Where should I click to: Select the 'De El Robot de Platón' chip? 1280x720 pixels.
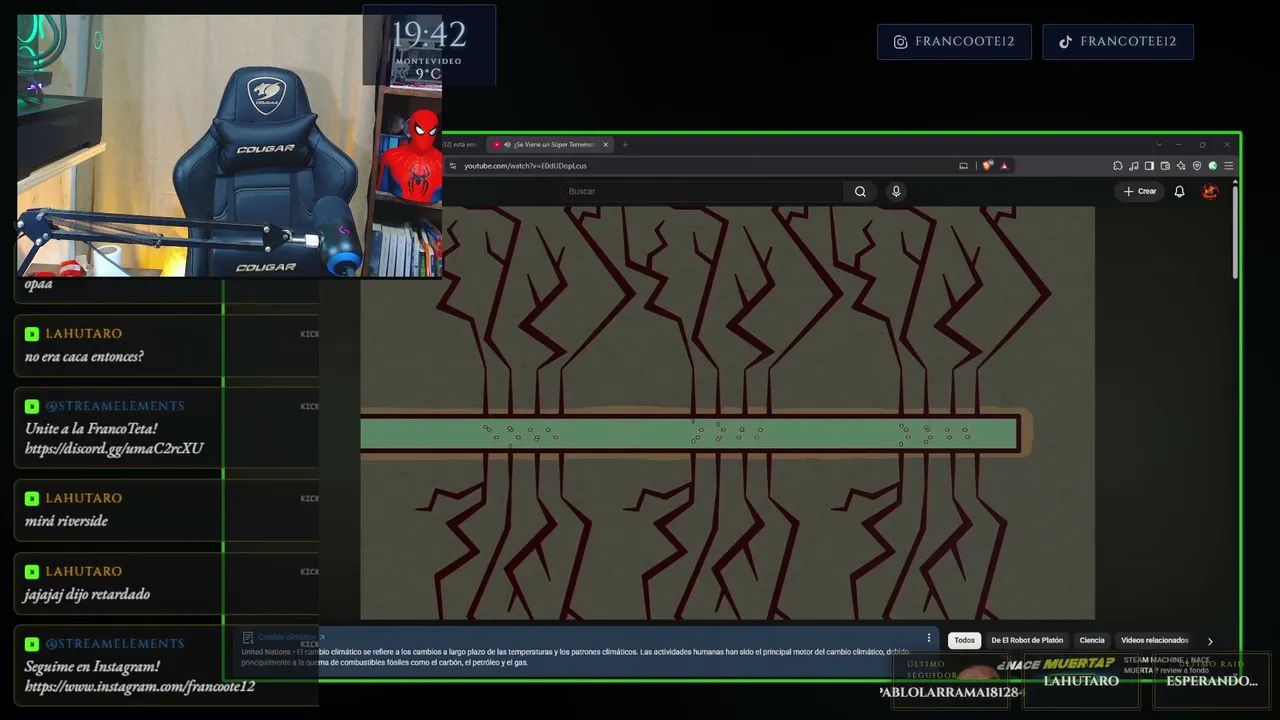click(x=1027, y=640)
